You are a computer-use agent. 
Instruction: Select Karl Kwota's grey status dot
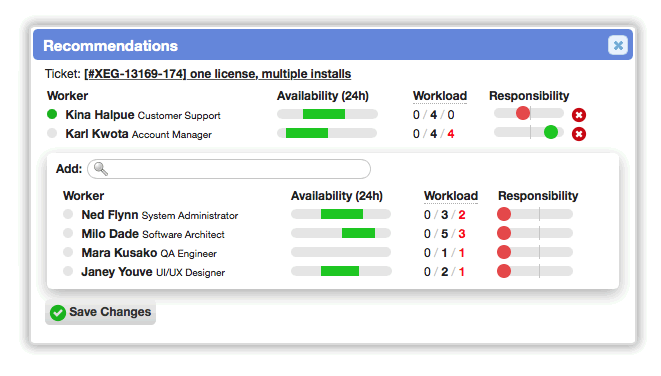coord(52,133)
